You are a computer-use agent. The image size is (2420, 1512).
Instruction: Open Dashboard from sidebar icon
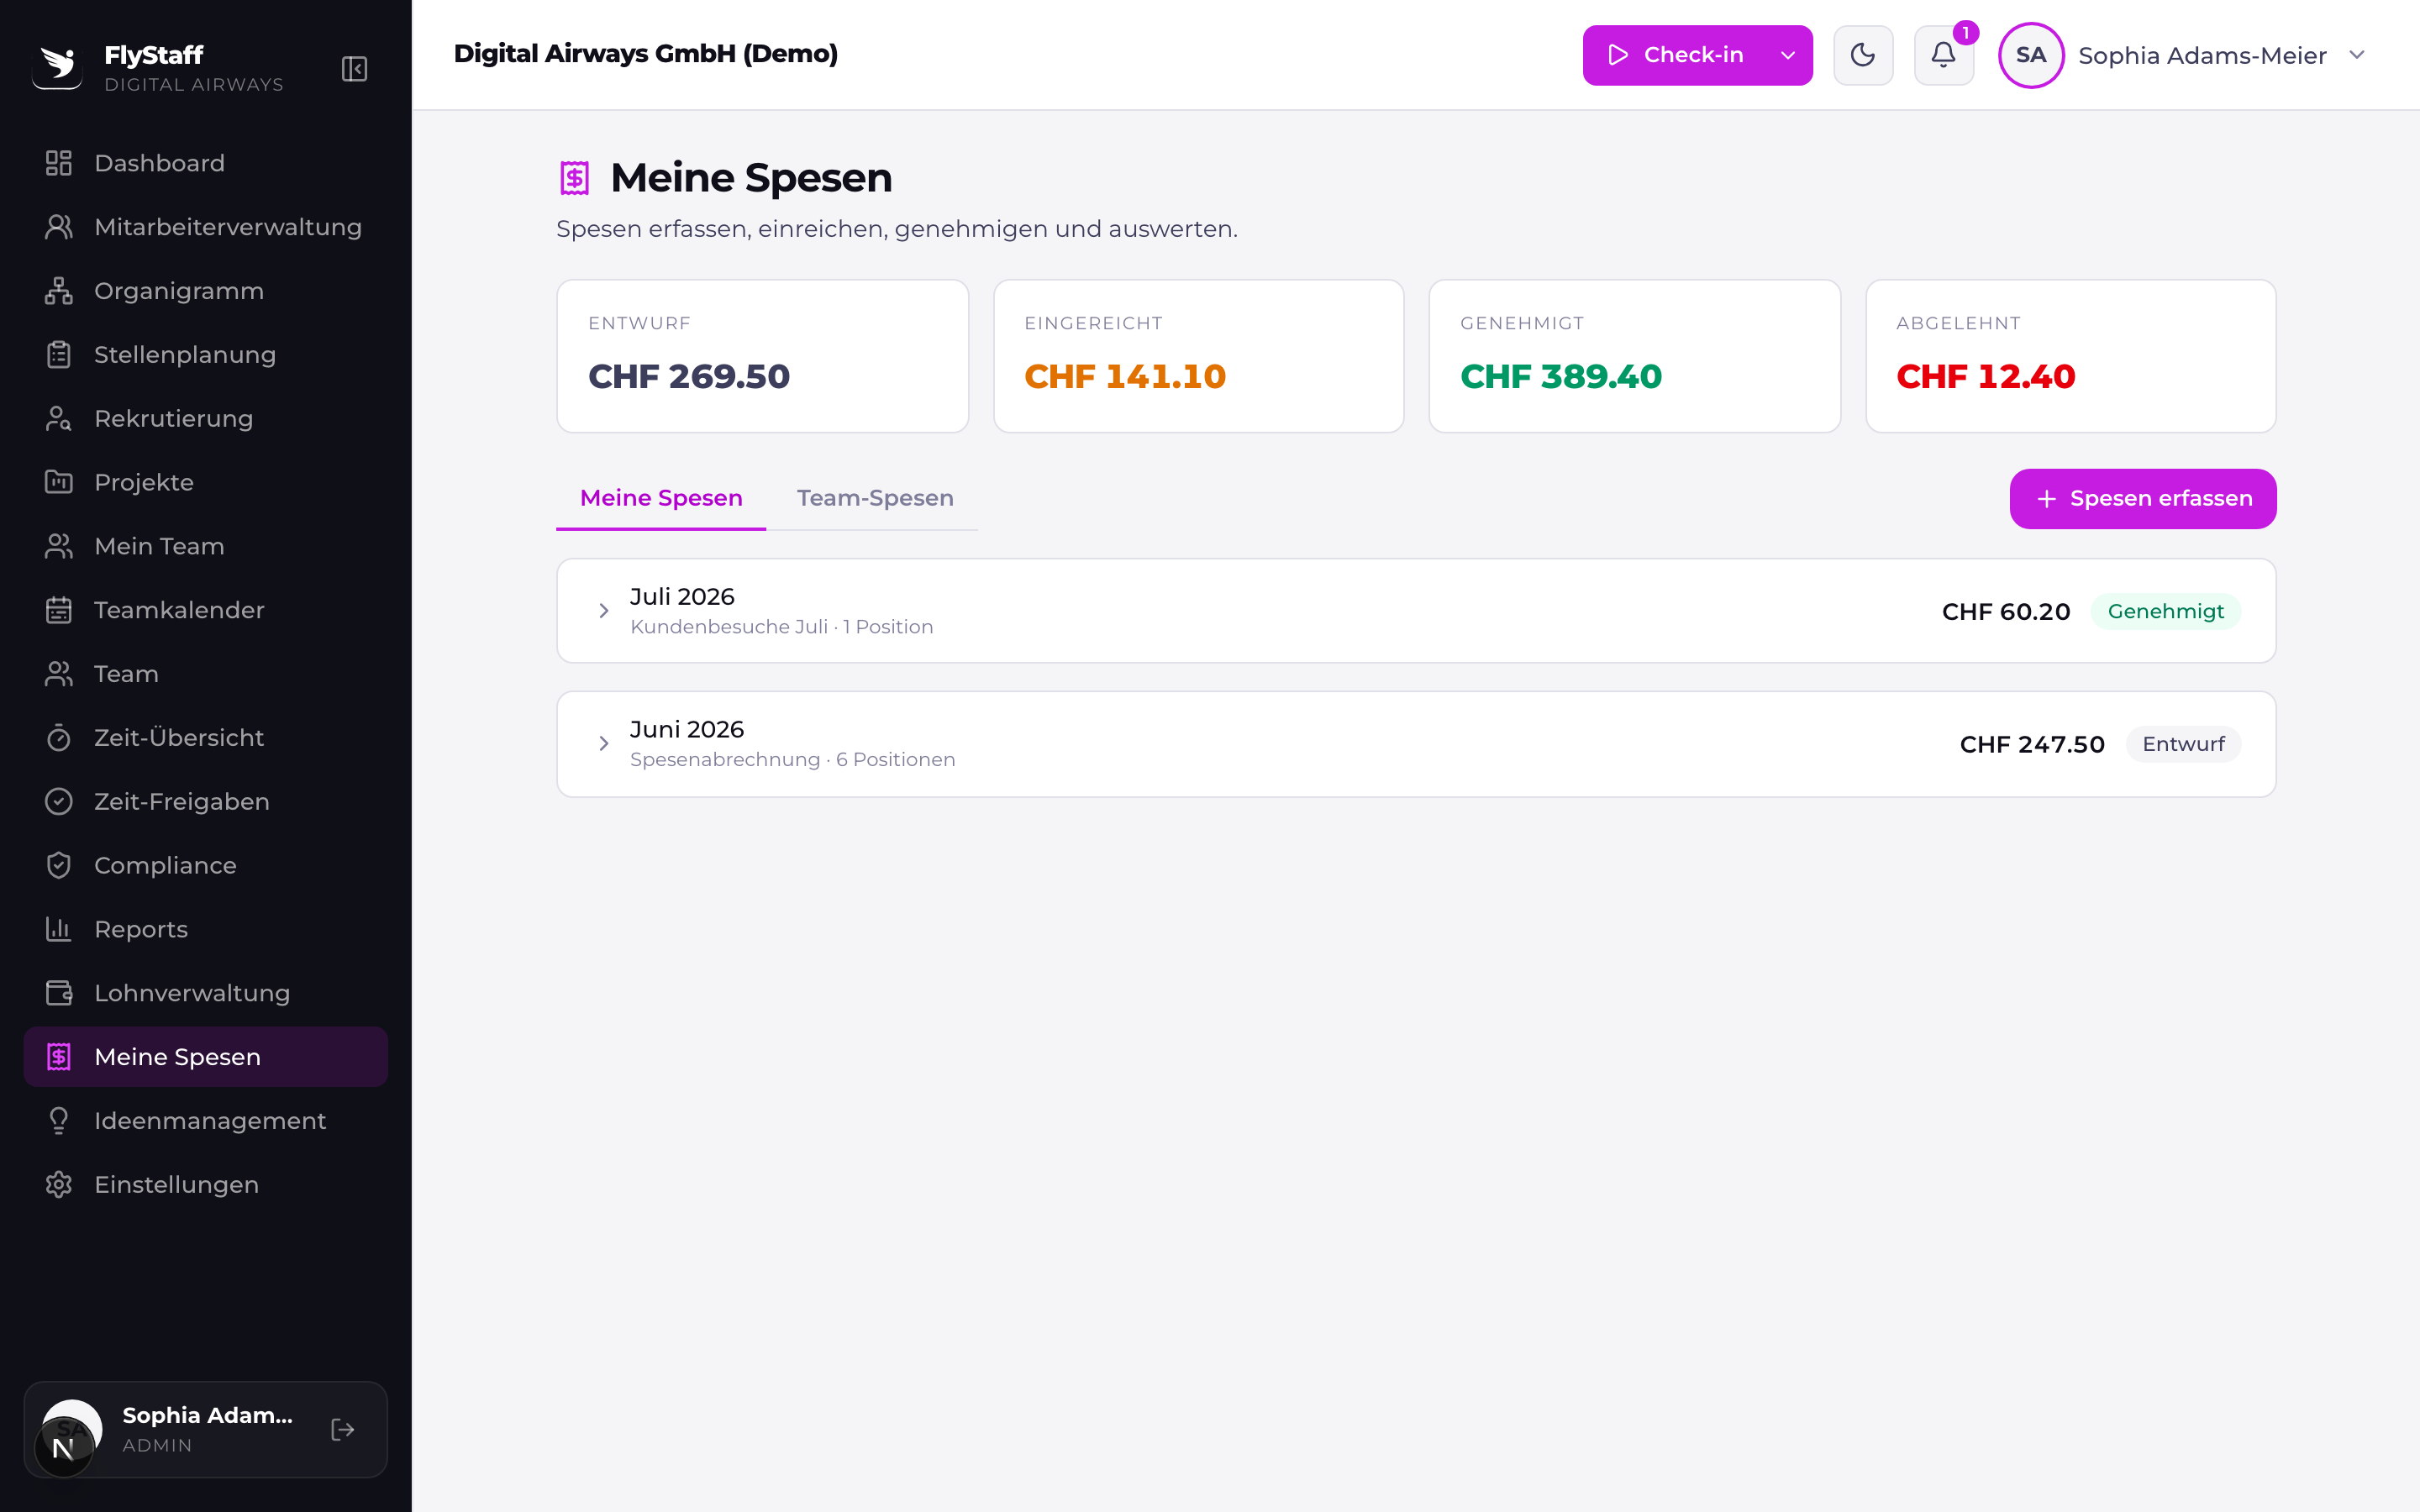click(59, 163)
